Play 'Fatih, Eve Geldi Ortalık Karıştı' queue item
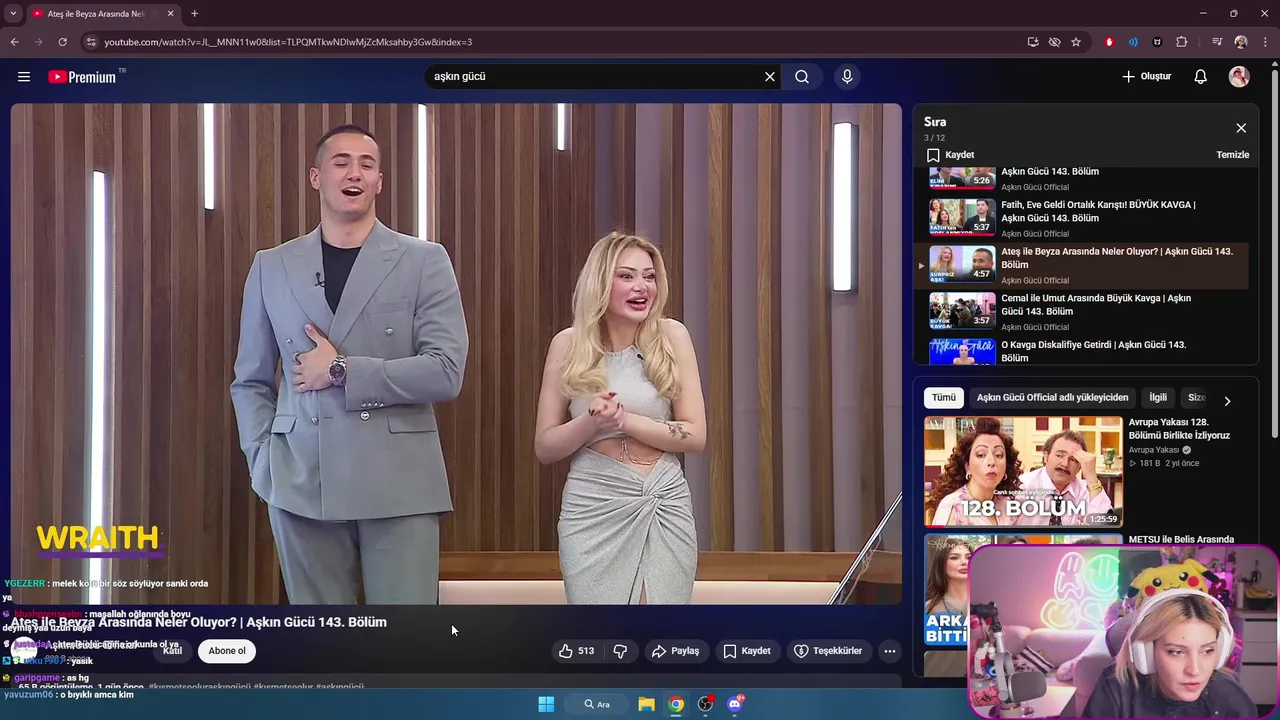Image resolution: width=1280 pixels, height=720 pixels. pos(1084,218)
